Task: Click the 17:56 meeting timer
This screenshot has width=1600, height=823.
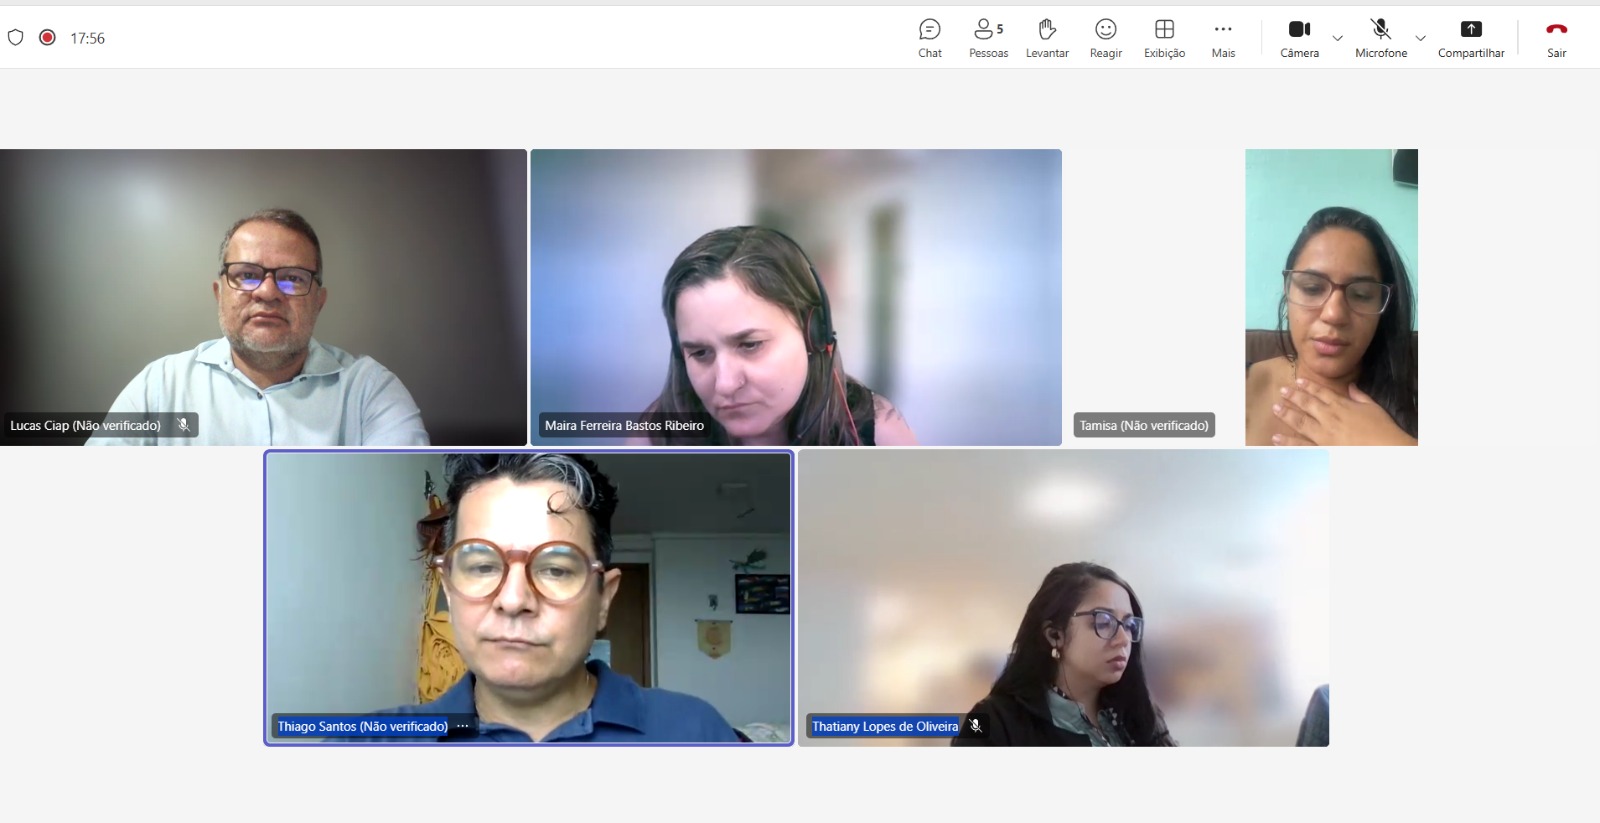Action: pyautogui.click(x=87, y=38)
